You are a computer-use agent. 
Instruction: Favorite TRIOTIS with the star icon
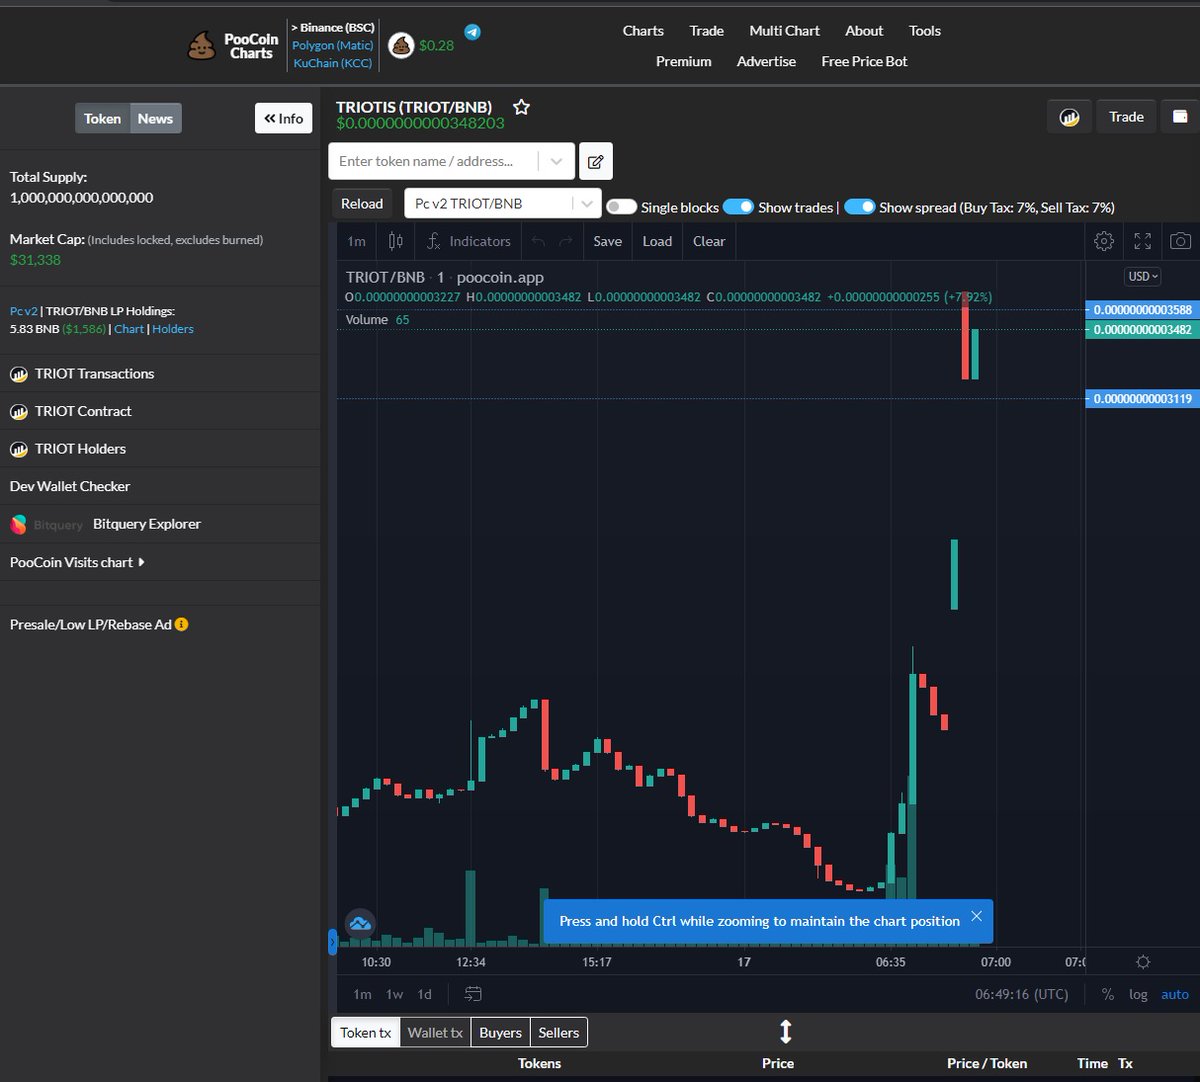pos(521,107)
